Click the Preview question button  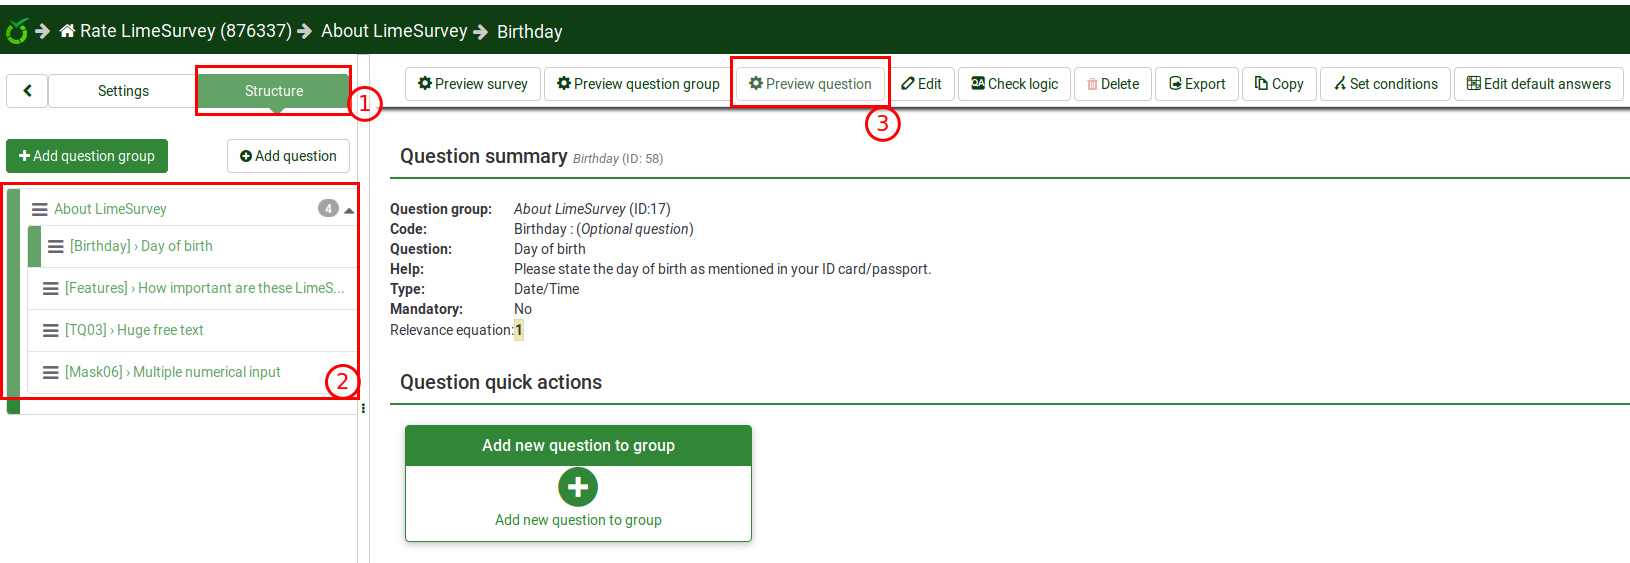pos(810,84)
